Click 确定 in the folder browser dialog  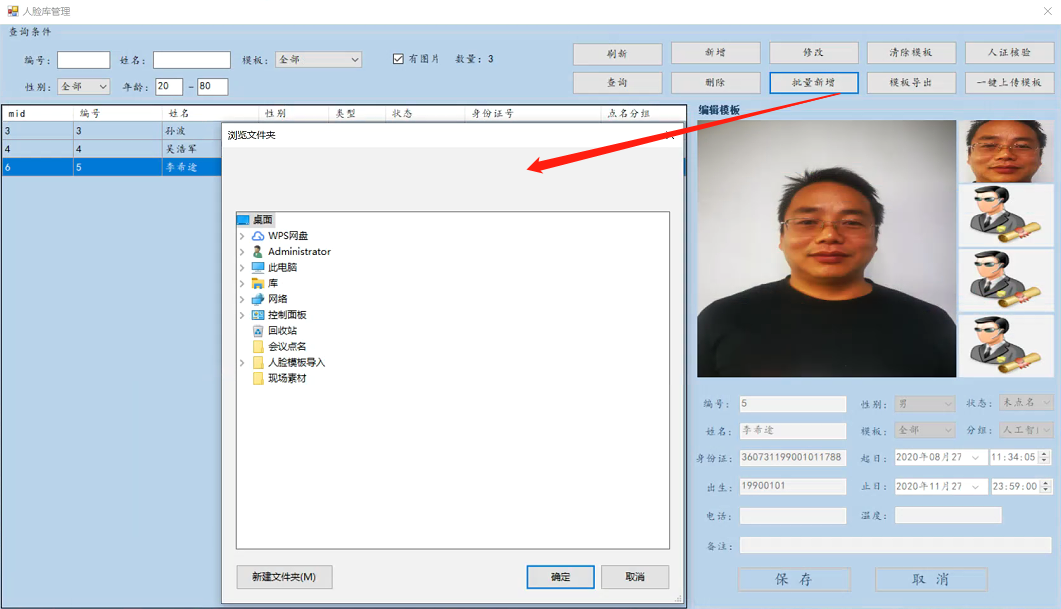pyautogui.click(x=560, y=577)
